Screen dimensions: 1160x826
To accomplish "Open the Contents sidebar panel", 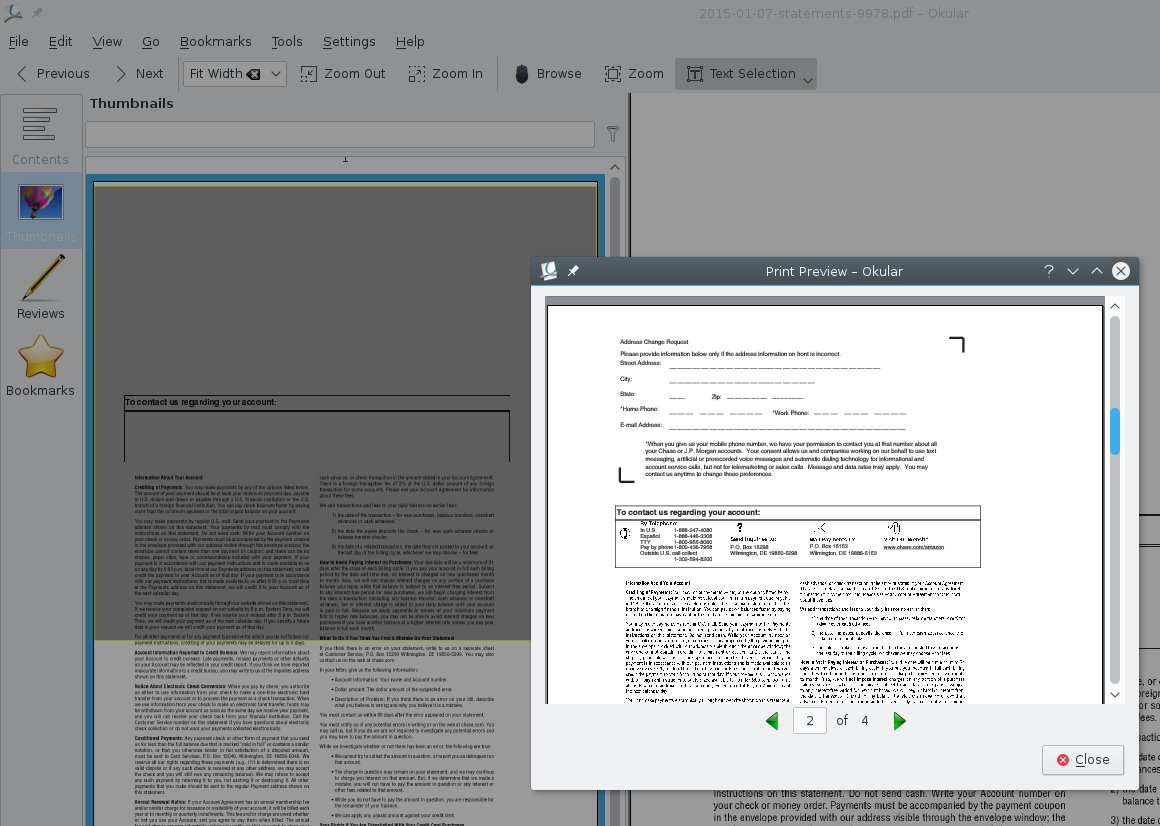I will pos(41,135).
